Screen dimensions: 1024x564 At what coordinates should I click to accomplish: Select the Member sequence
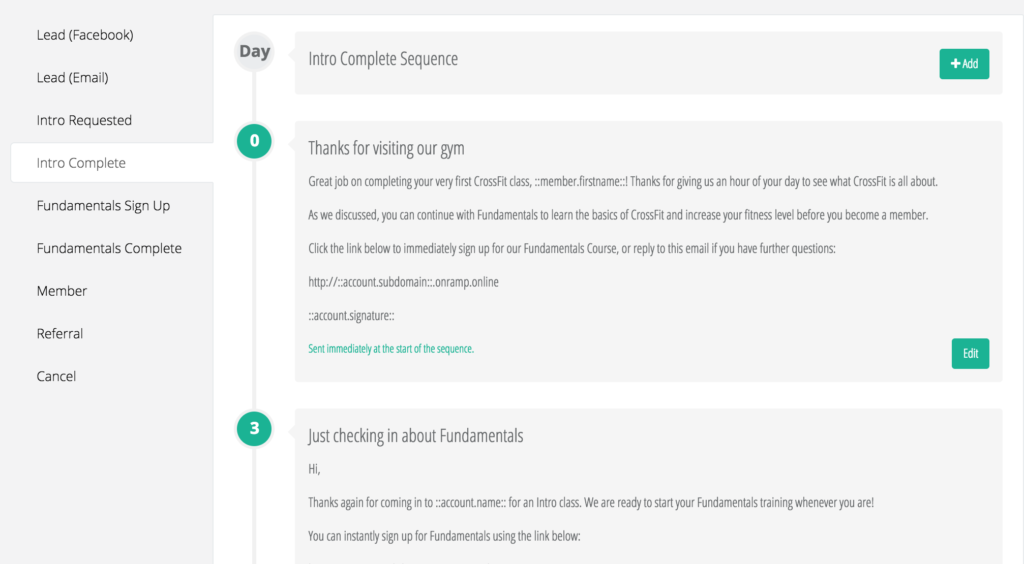62,291
